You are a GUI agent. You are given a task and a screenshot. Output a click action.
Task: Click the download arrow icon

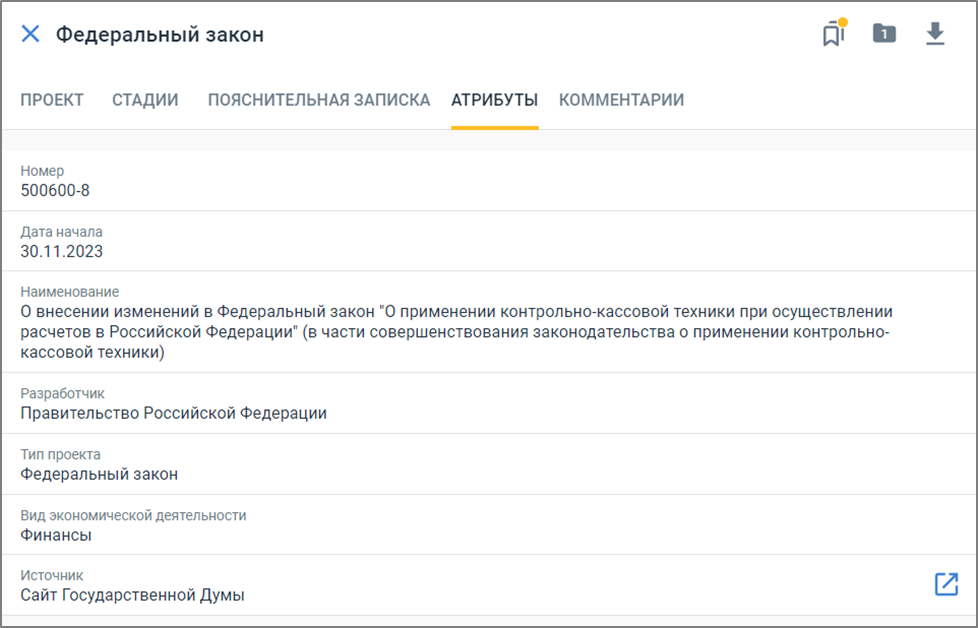pos(934,34)
